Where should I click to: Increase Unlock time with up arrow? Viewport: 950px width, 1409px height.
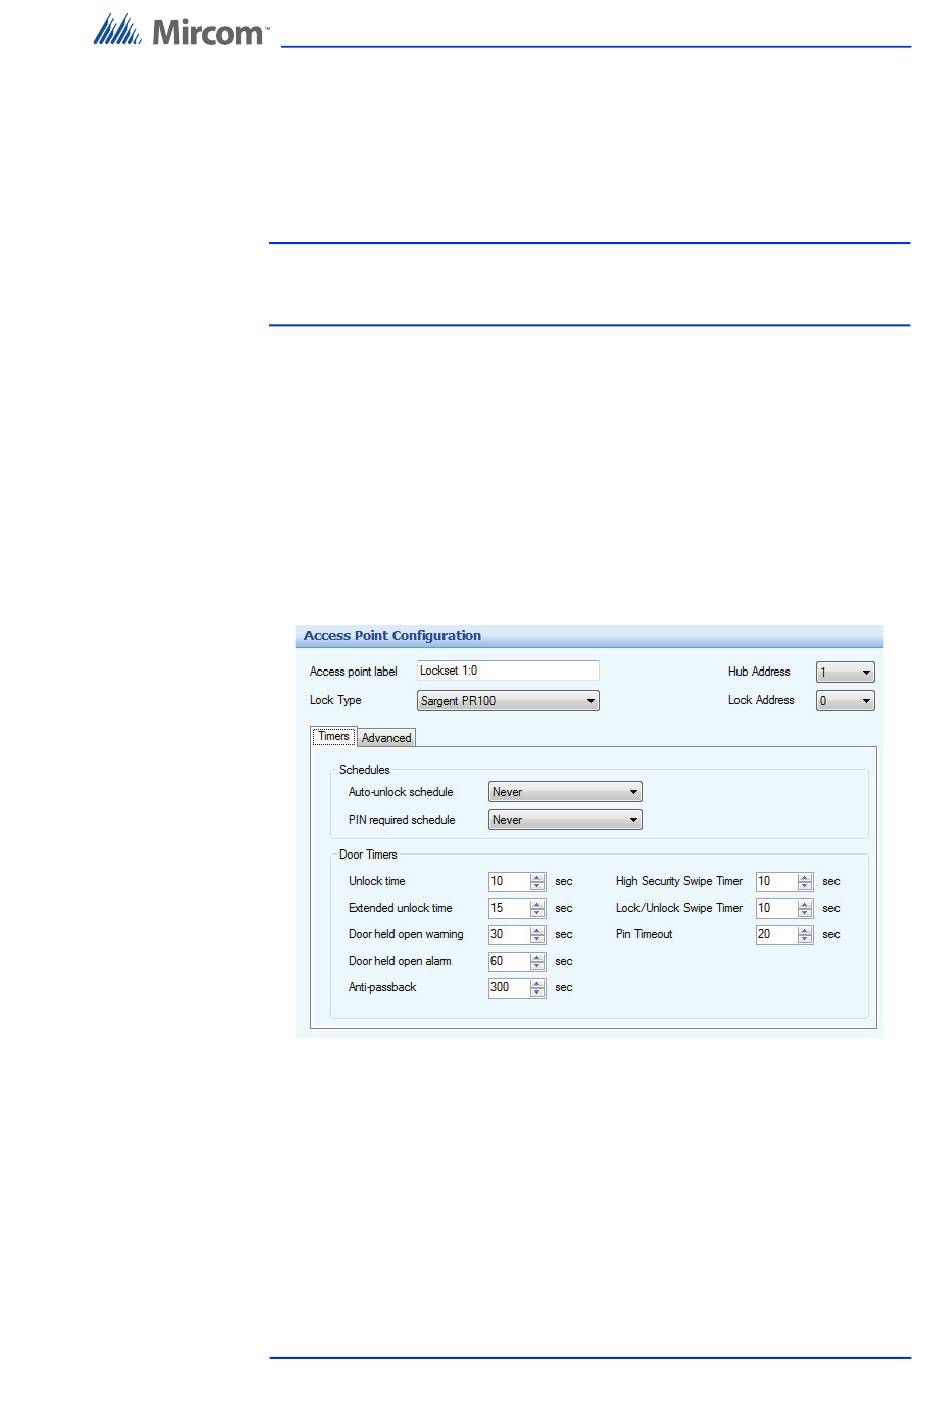[538, 877]
